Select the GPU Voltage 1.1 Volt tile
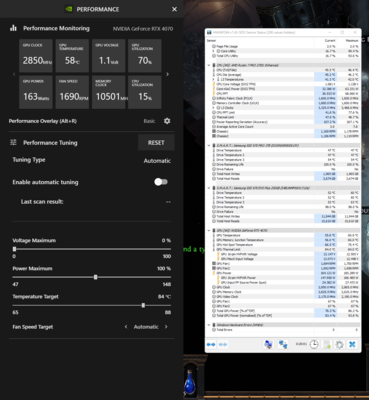 pos(109,56)
